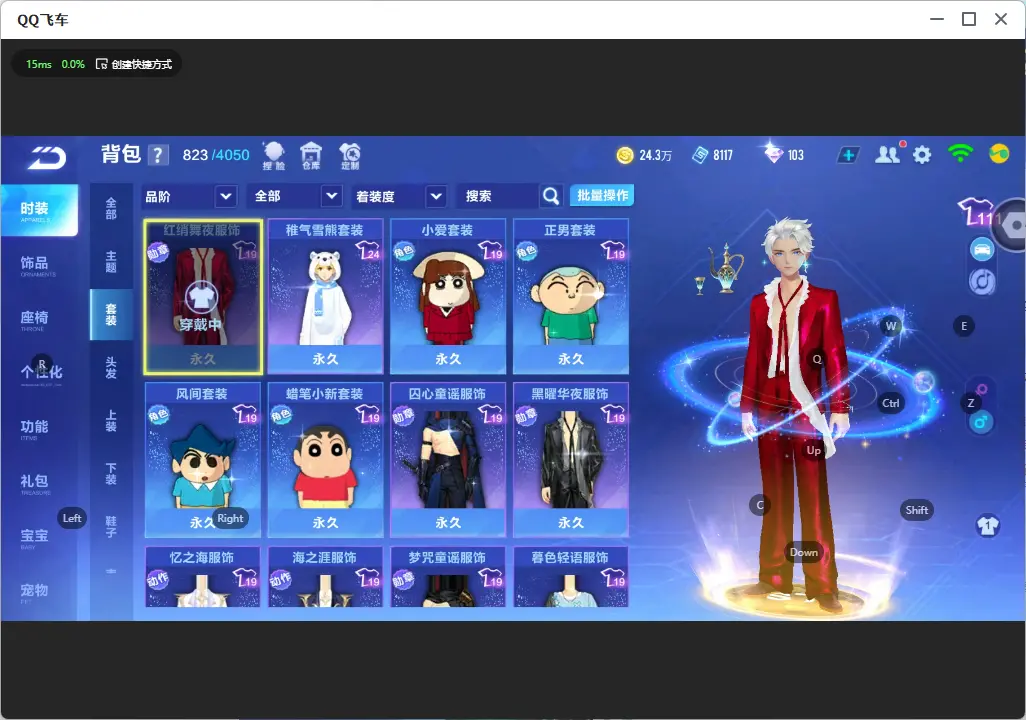Select the male gender symbol icon
Image resolution: width=1026 pixels, height=720 pixels.
[x=980, y=422]
